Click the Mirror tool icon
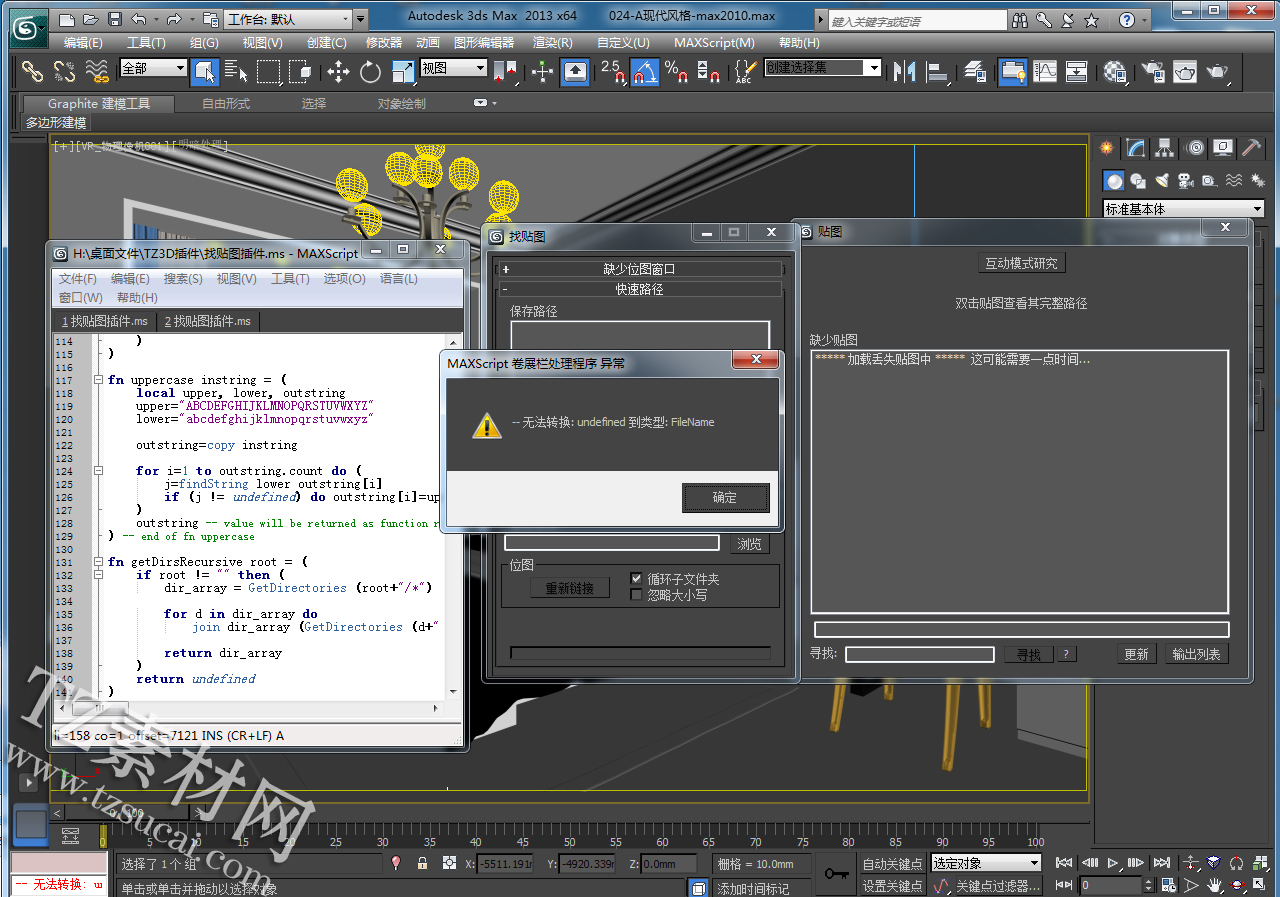Image resolution: width=1280 pixels, height=897 pixels. point(904,71)
